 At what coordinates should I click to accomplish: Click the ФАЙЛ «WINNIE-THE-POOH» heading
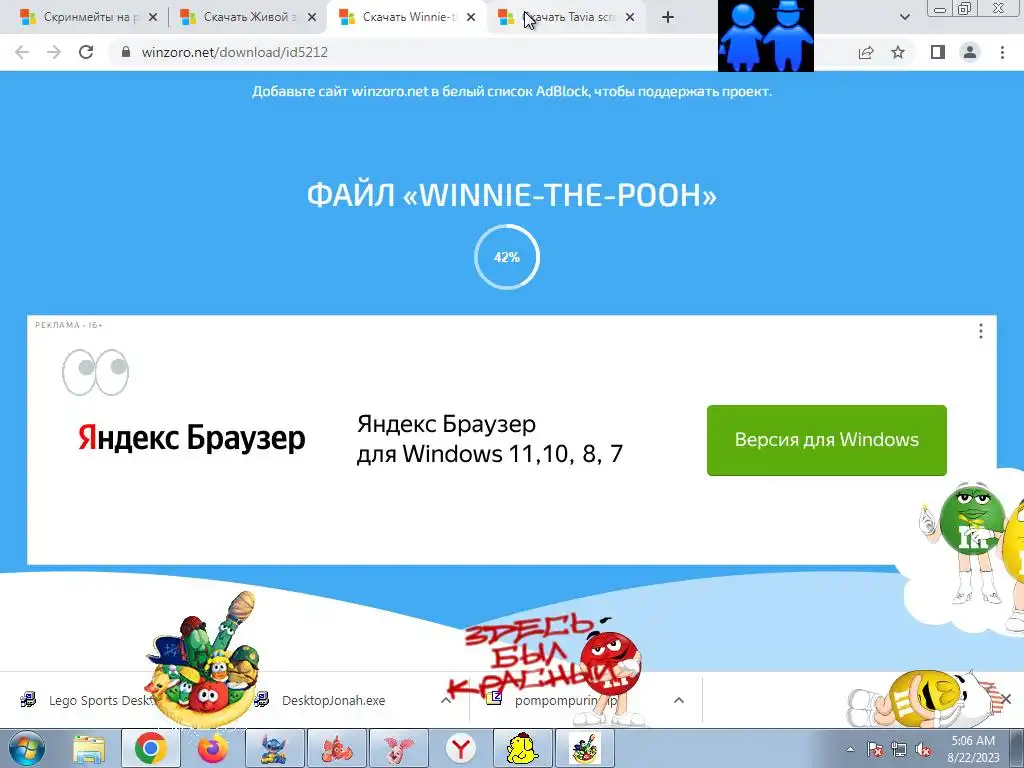point(512,195)
